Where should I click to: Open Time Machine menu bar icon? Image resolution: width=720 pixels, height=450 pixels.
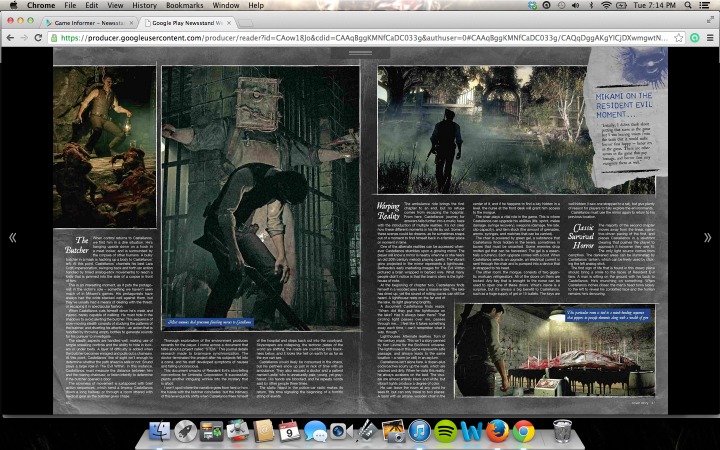[x=561, y=5]
